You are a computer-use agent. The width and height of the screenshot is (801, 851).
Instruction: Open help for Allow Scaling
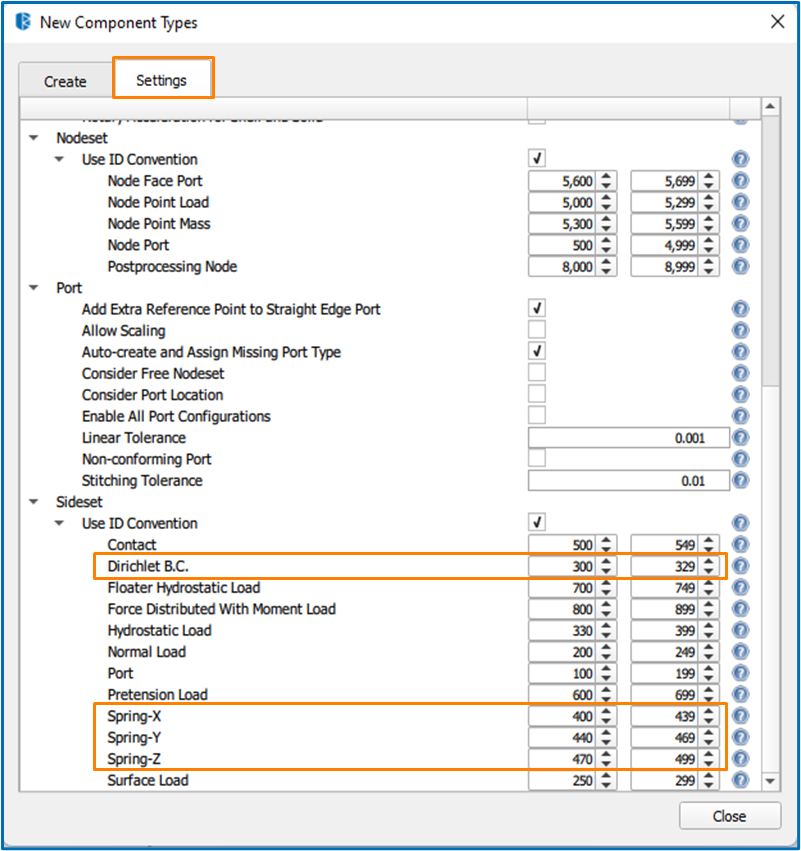pos(740,331)
